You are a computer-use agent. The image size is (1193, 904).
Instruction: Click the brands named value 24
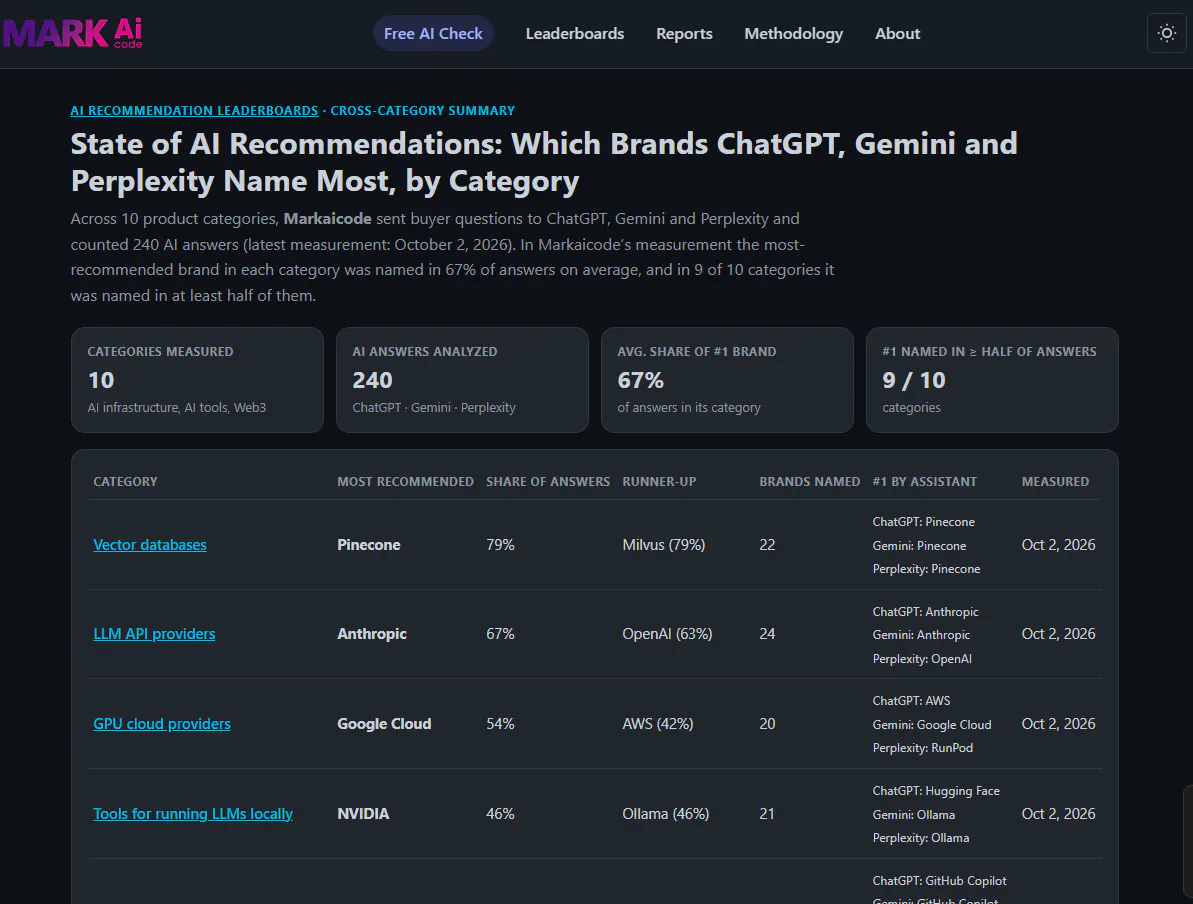(x=767, y=634)
